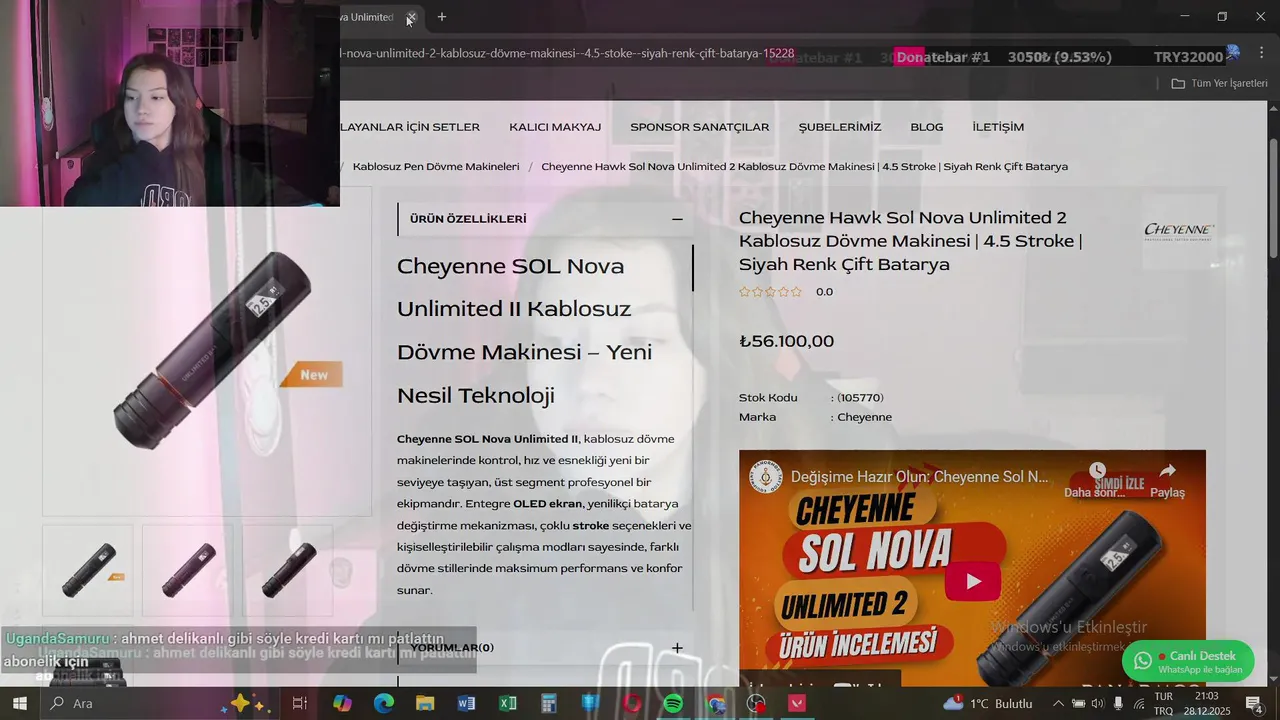Image resolution: width=1280 pixels, height=720 pixels.
Task: Click the product price ₺56.100,00
Action: (786, 341)
